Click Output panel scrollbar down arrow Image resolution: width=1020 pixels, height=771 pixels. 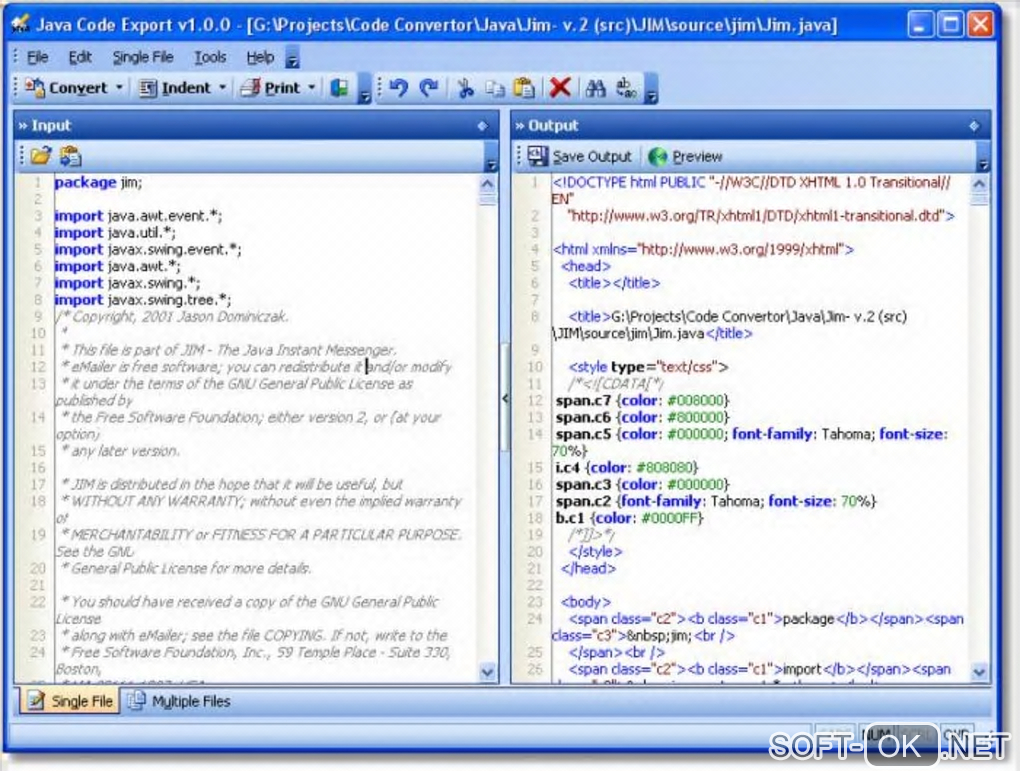978,671
